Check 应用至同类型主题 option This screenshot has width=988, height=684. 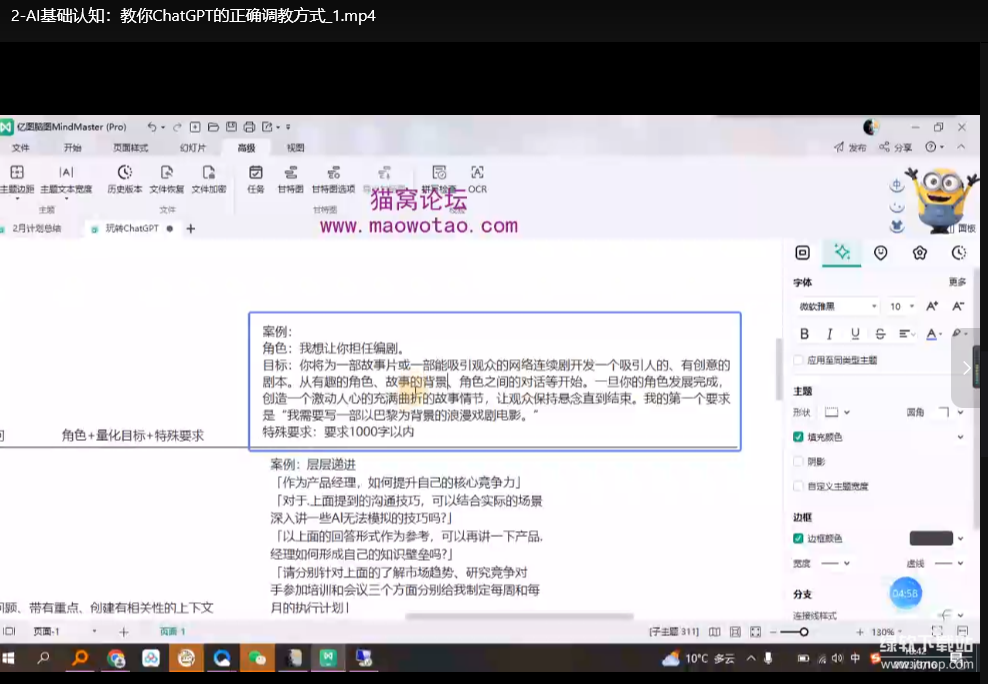click(798, 360)
